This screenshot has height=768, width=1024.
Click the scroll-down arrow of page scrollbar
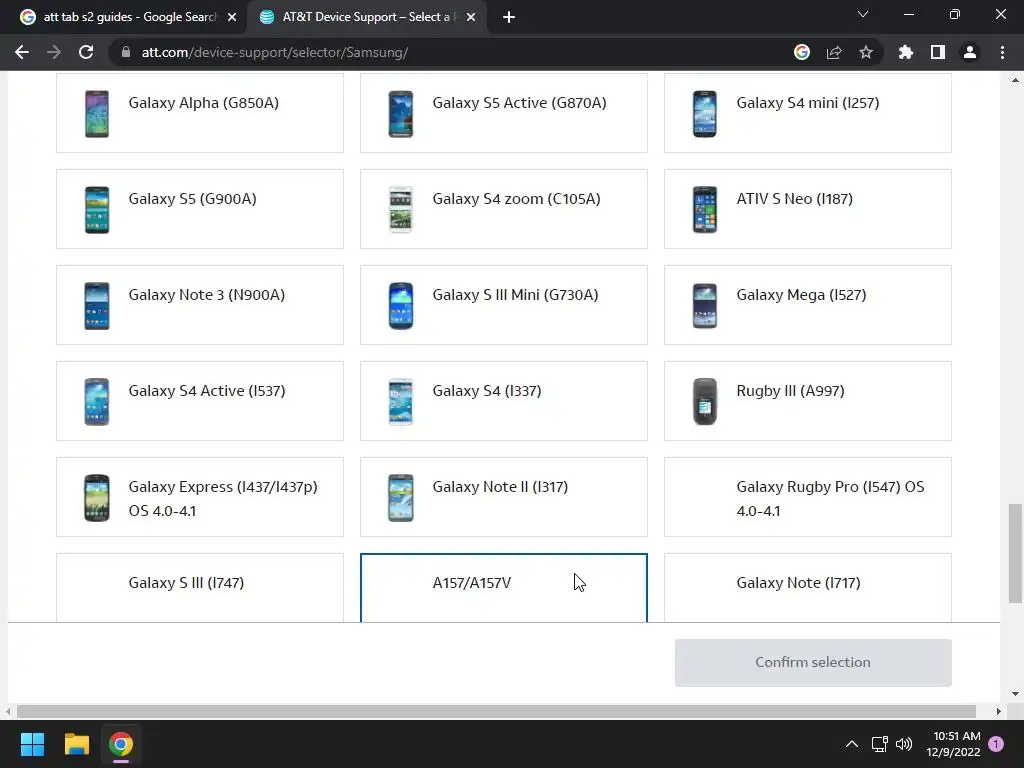coord(1015,694)
